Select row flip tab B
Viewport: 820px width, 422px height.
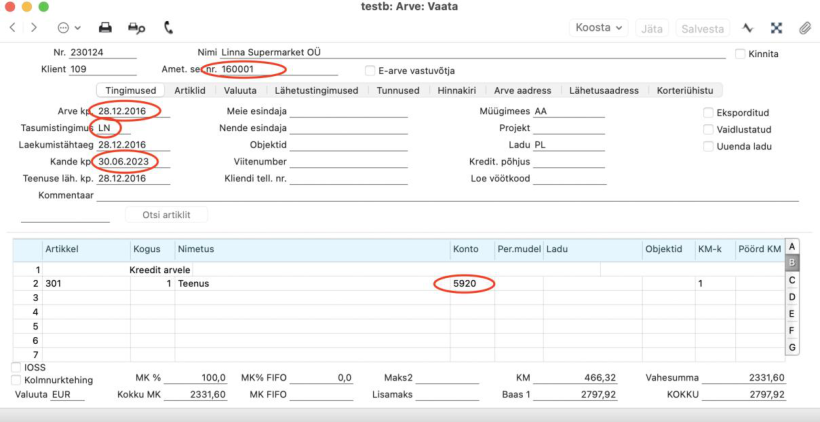point(792,263)
